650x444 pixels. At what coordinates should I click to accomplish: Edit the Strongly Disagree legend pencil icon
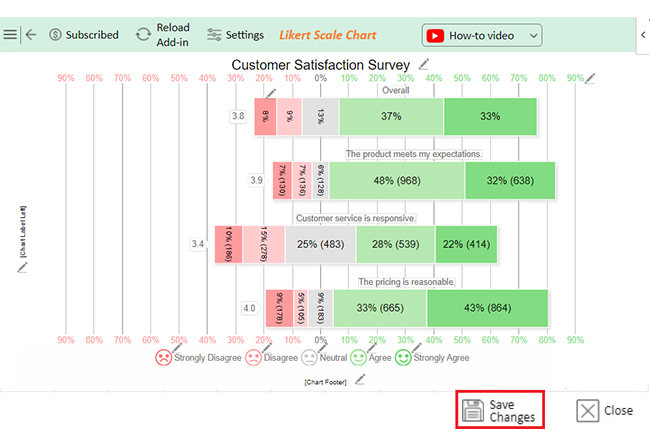tap(177, 347)
